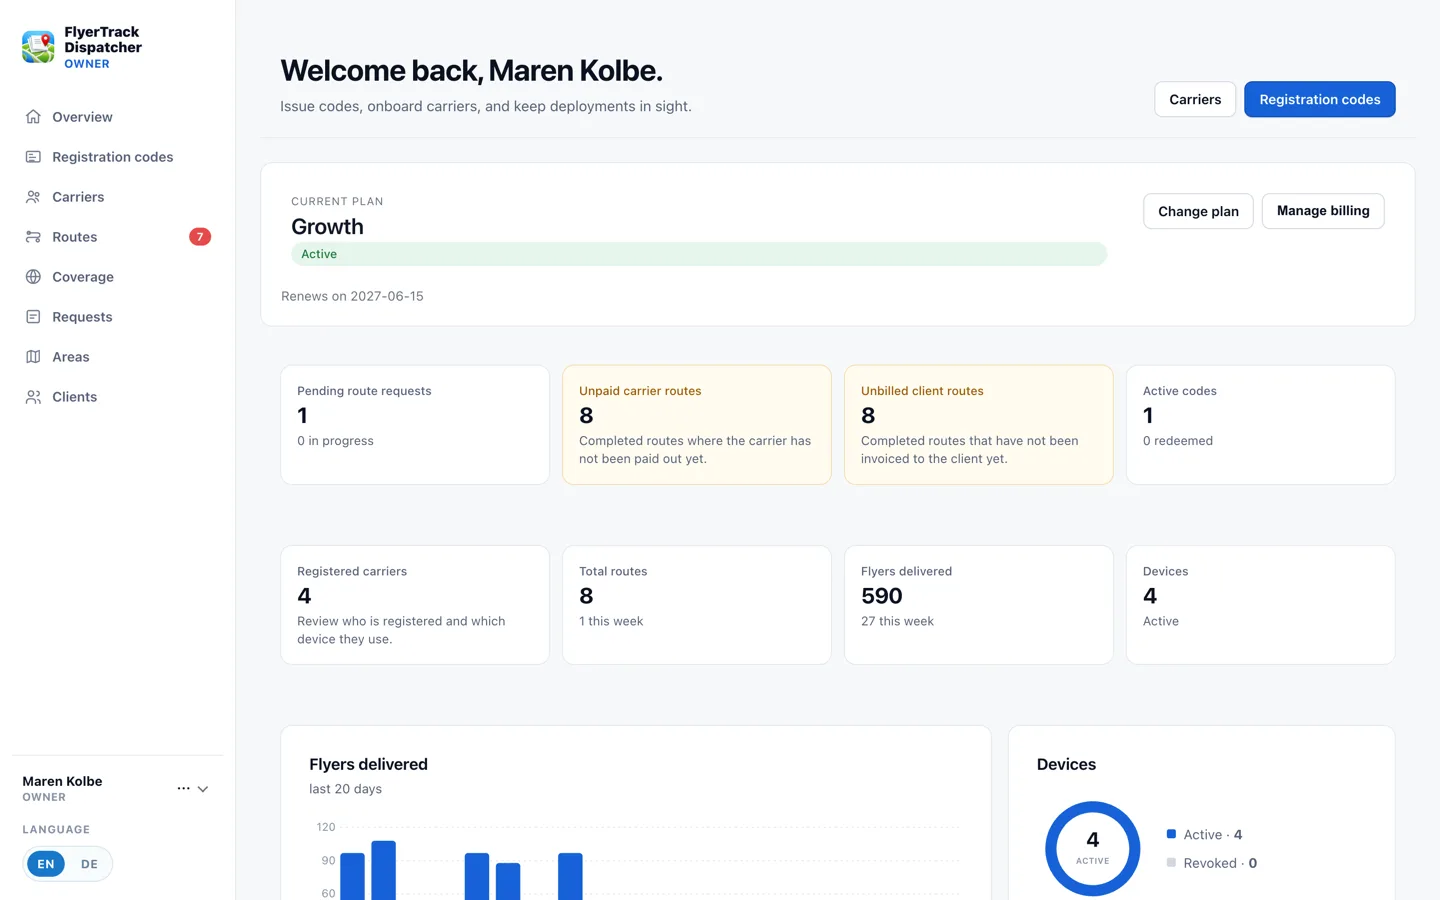Screen dimensions: 1440x900
Task: Click the red Routes badge showing 7
Action: 200,237
